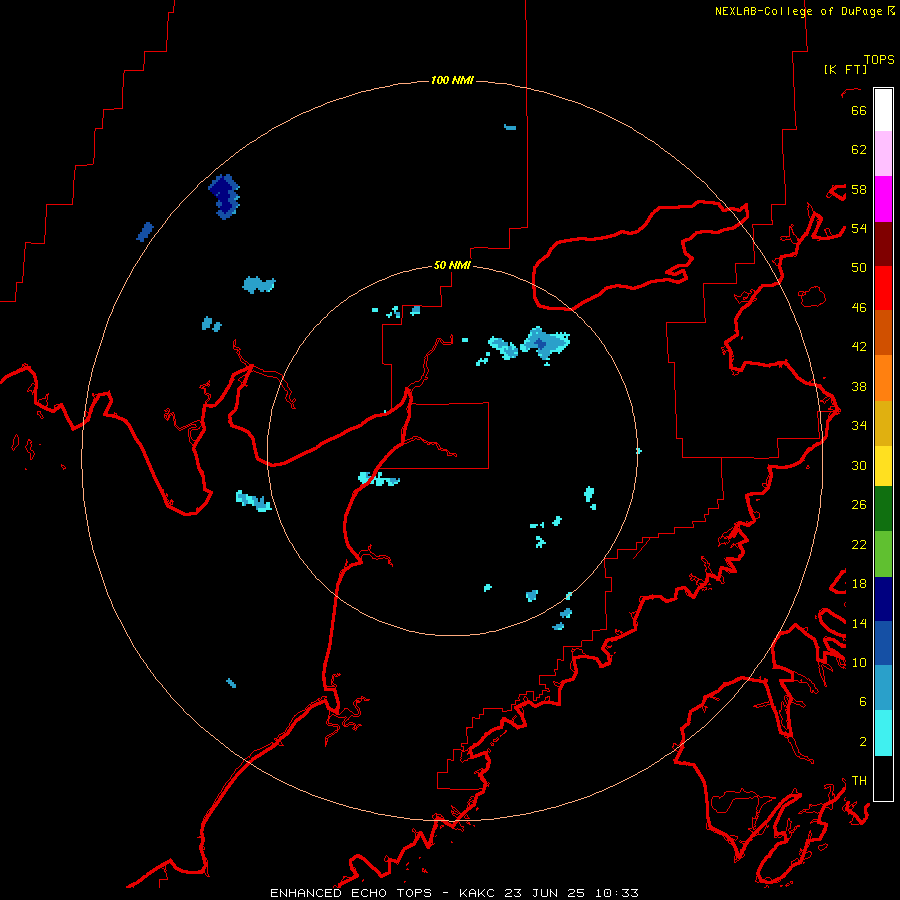Select the bright red legend band
The height and width of the screenshot is (900, 900).
coord(883,288)
